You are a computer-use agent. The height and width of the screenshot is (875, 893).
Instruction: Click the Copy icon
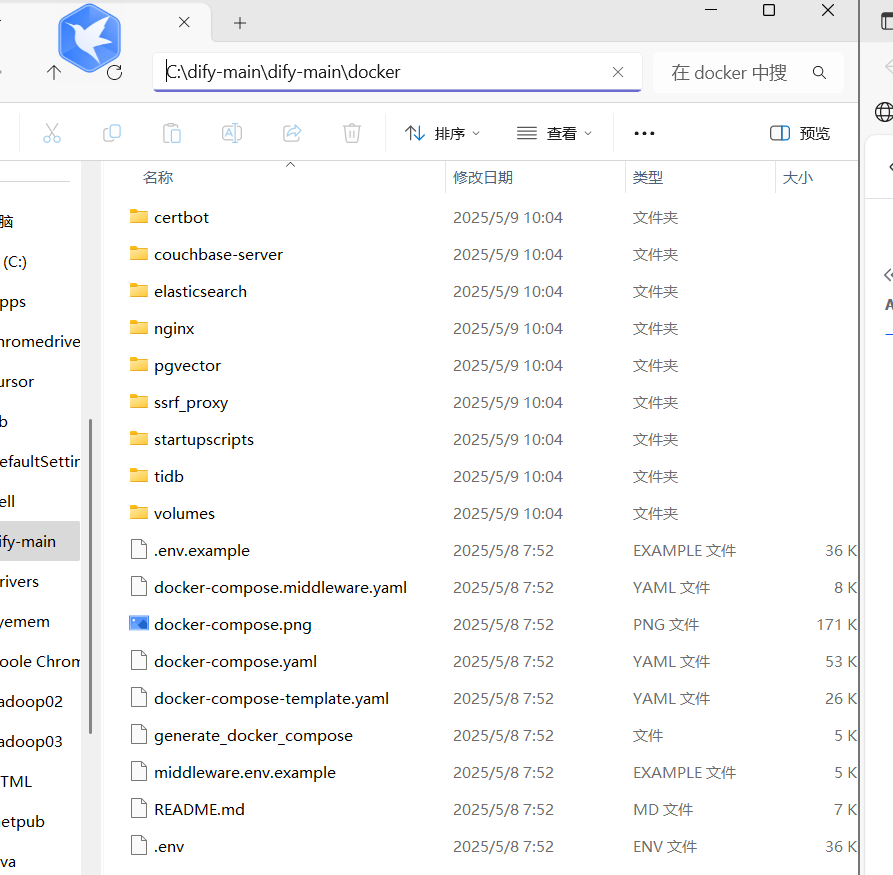pos(111,133)
